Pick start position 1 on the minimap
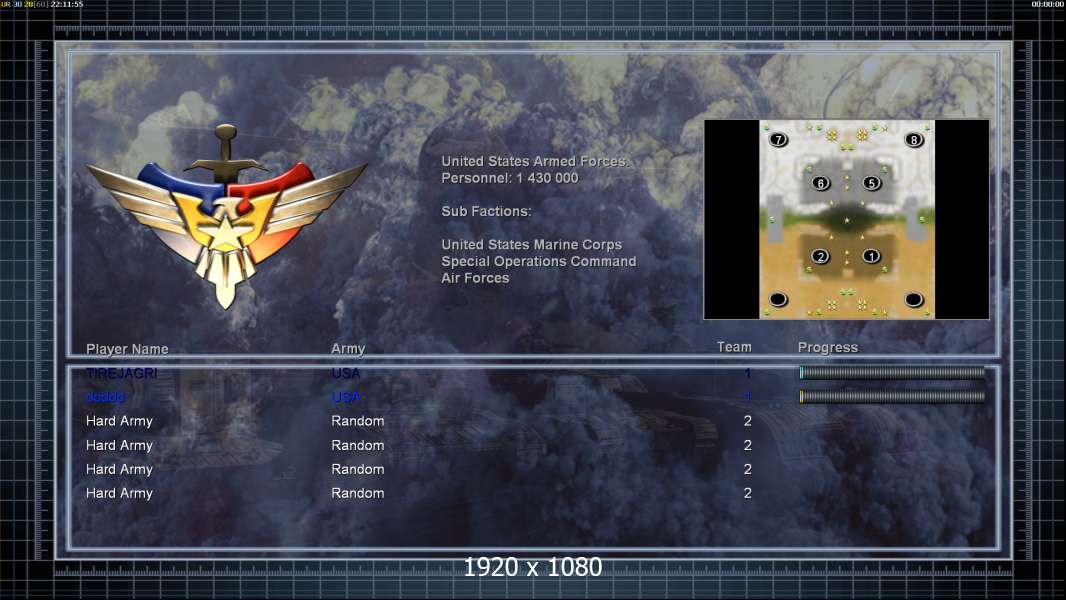The width and height of the screenshot is (1066, 600). coord(871,257)
